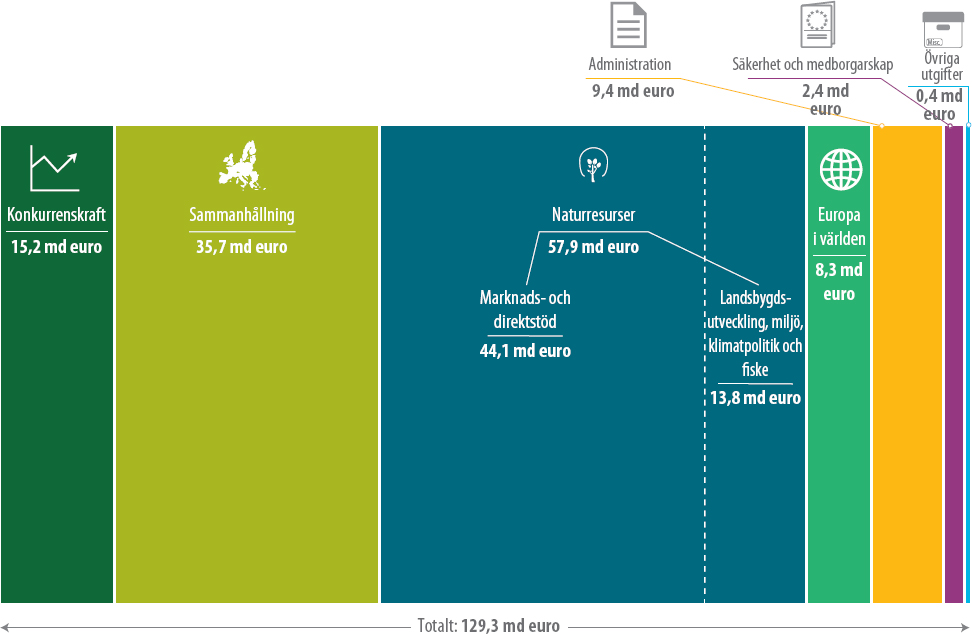Select the '8,3 md euro' value
Image resolution: width=972 pixels, height=634 pixels.
click(839, 281)
